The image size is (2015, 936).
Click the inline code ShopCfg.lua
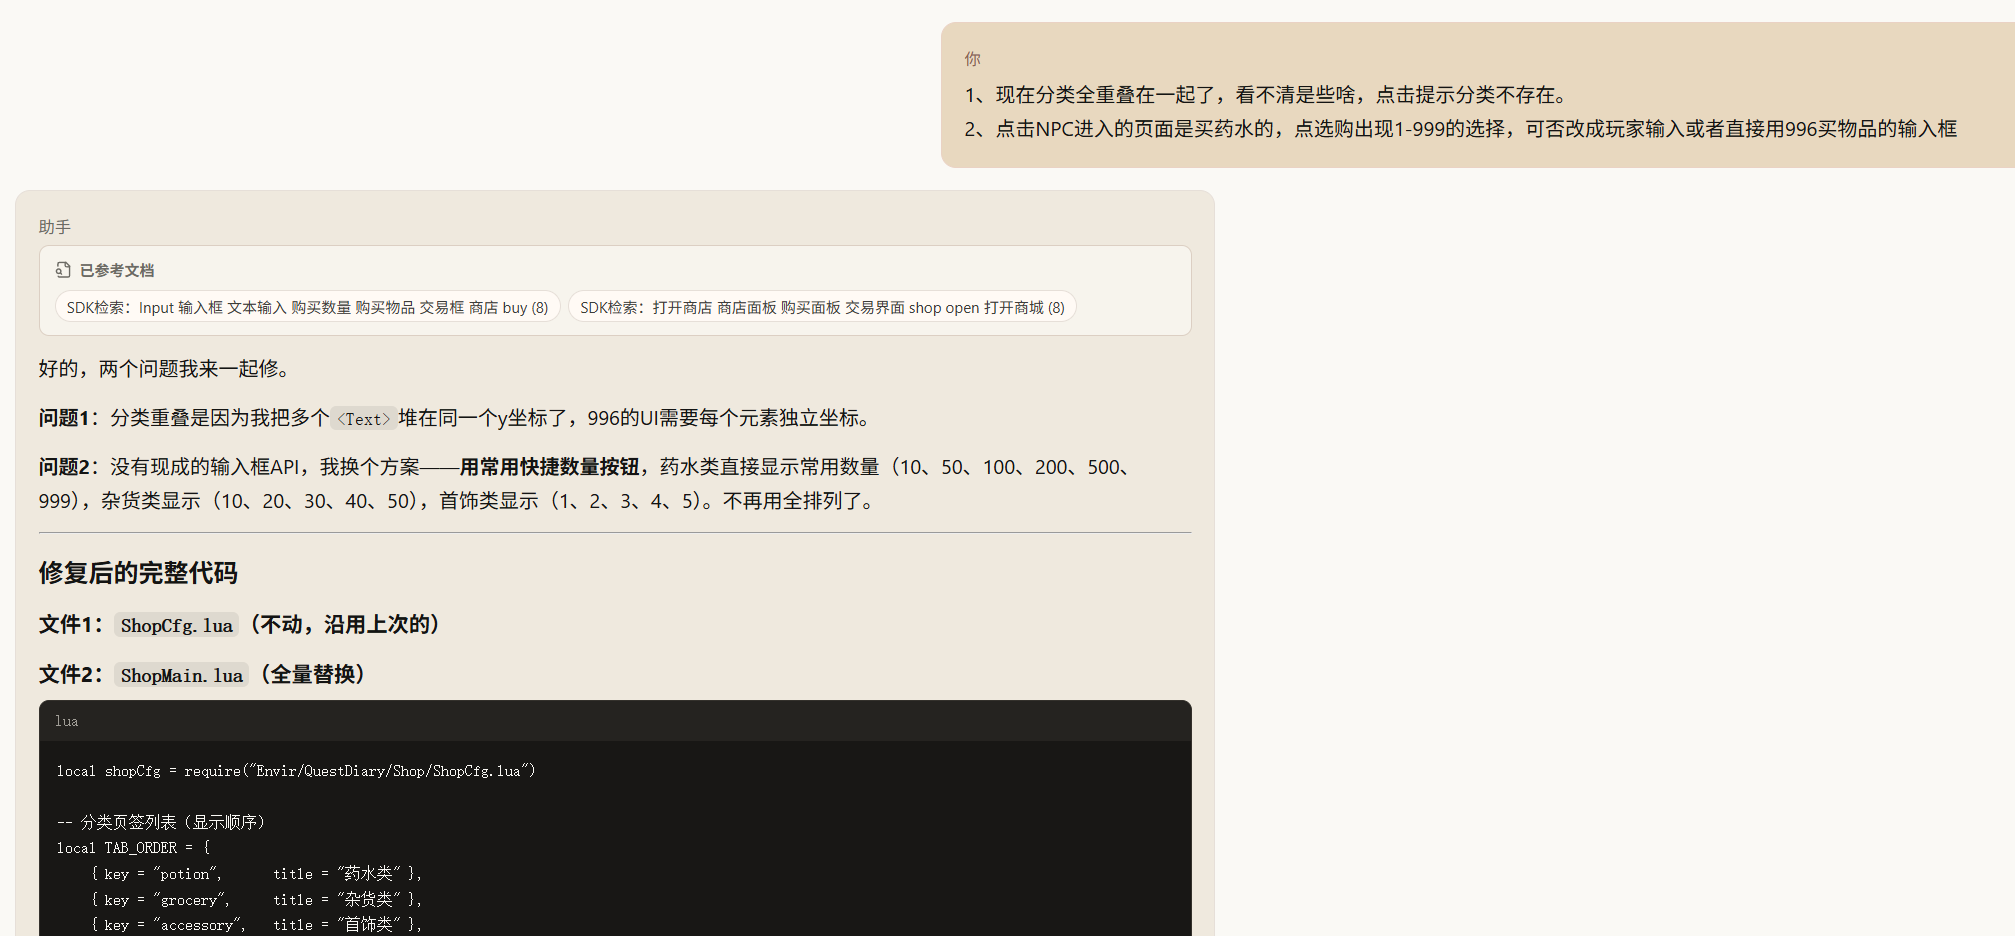(x=176, y=625)
